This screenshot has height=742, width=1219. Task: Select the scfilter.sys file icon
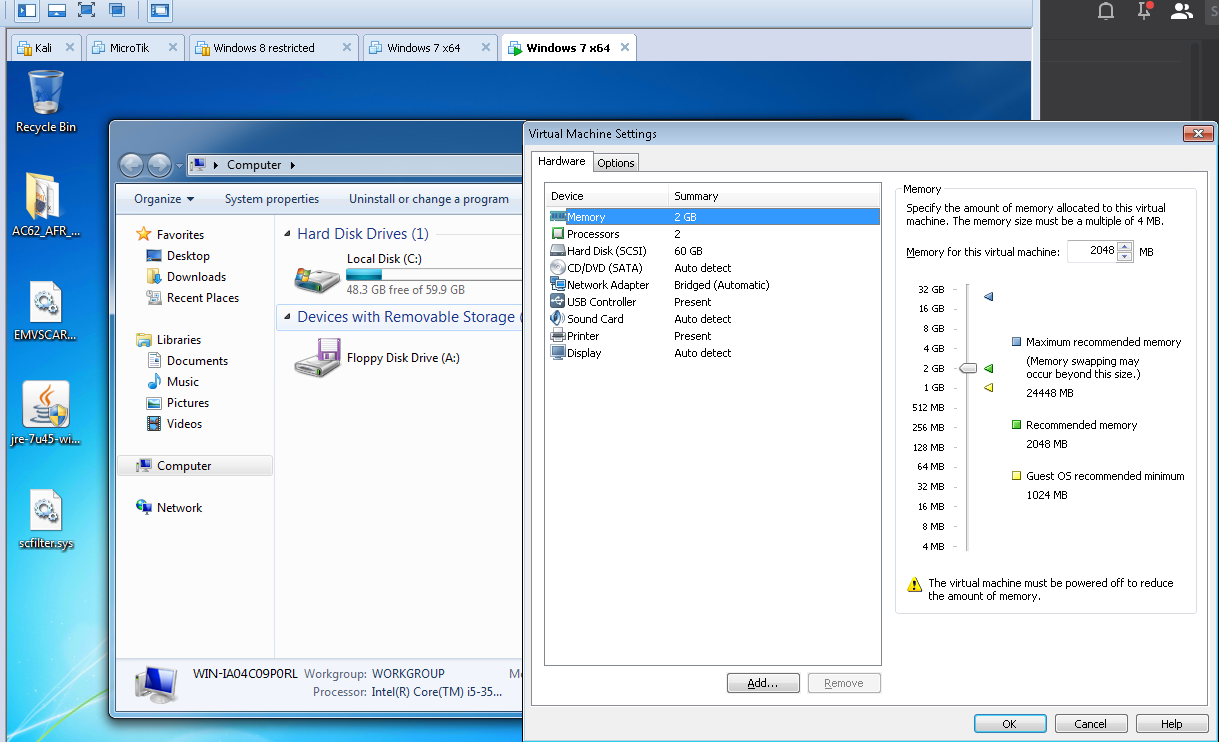tap(46, 520)
